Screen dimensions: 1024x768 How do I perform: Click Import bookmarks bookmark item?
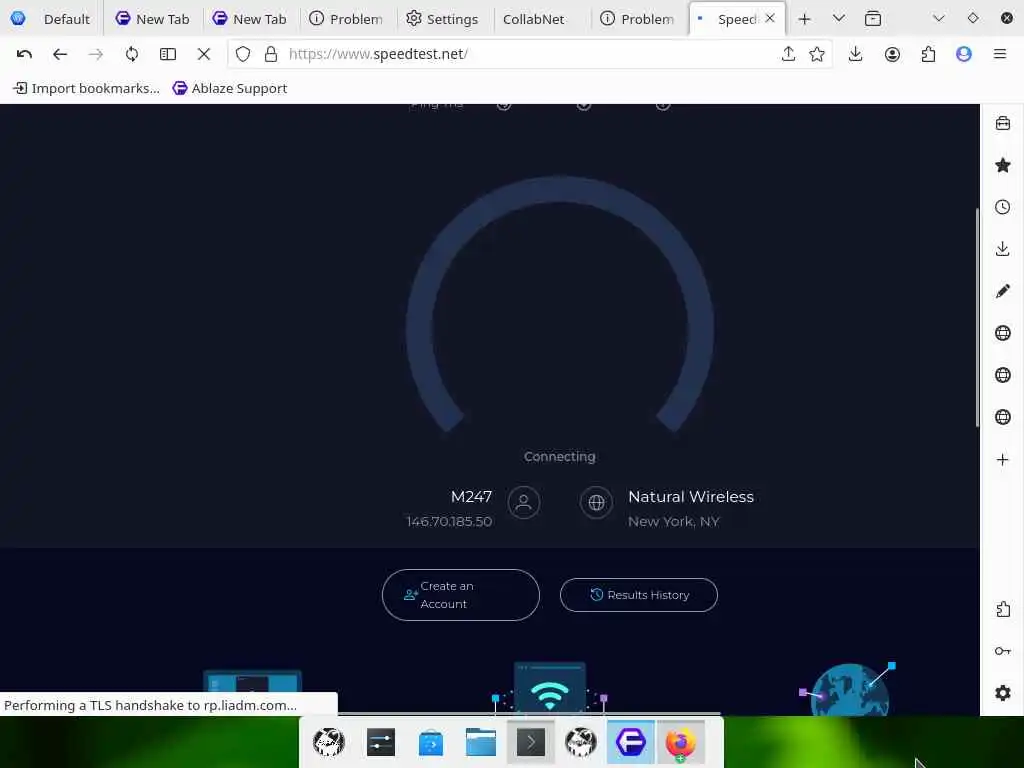[86, 88]
